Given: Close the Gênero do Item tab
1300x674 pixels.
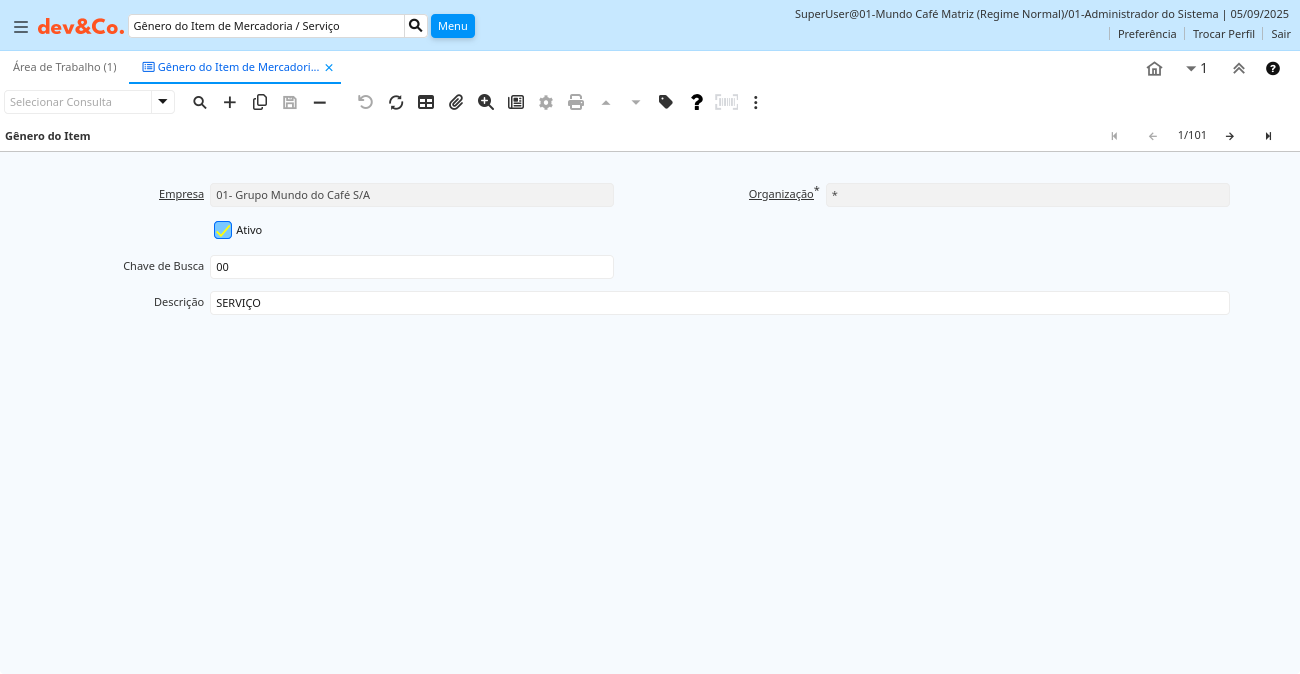Looking at the screenshot, I should pos(329,67).
